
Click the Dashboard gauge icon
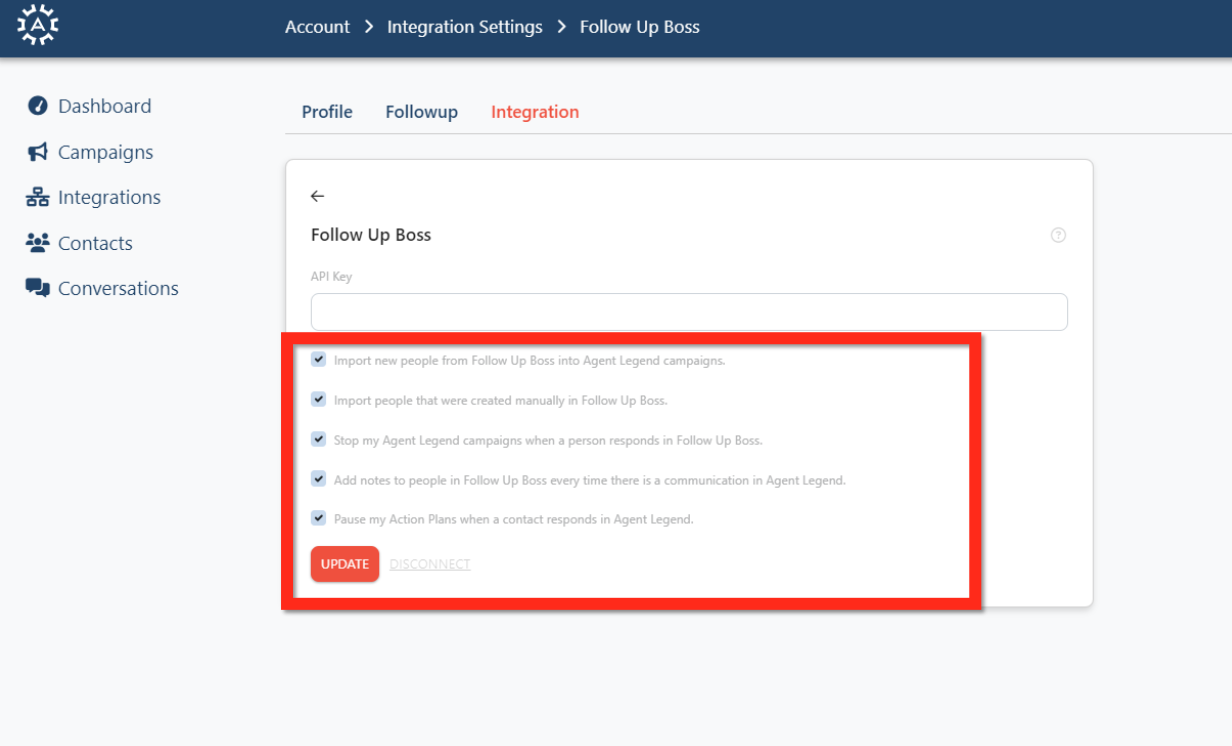pyautogui.click(x=38, y=106)
